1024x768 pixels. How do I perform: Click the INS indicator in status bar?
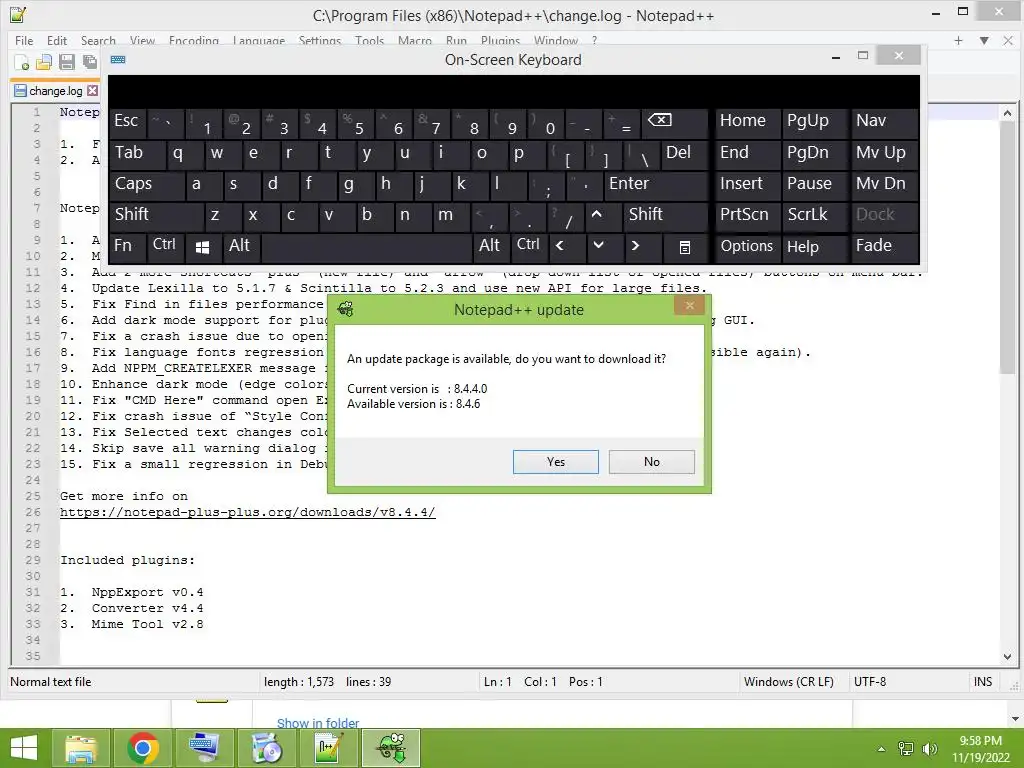(x=983, y=682)
